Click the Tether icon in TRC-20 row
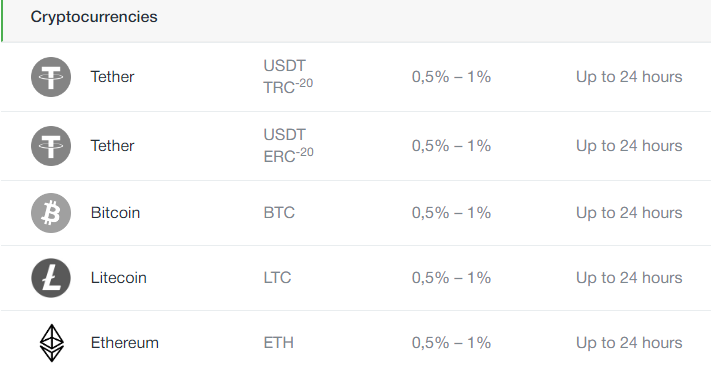 [x=51, y=77]
